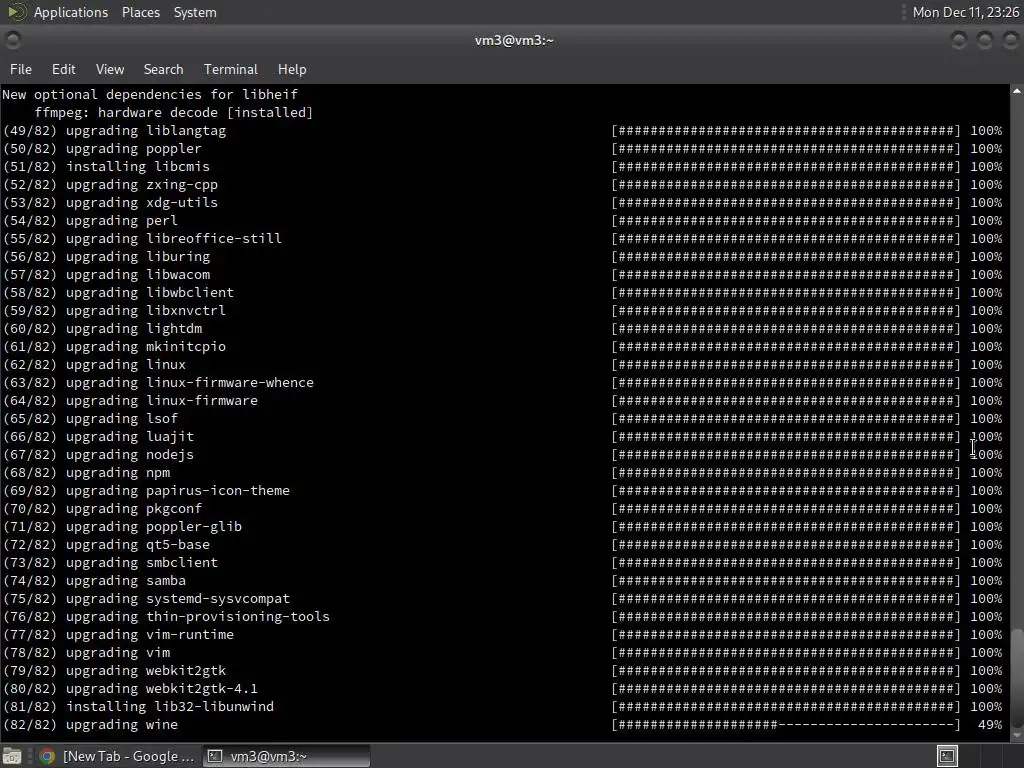The image size is (1024, 768).
Task: Click the terminal scrollbar down arrow
Action: [x=1017, y=735]
